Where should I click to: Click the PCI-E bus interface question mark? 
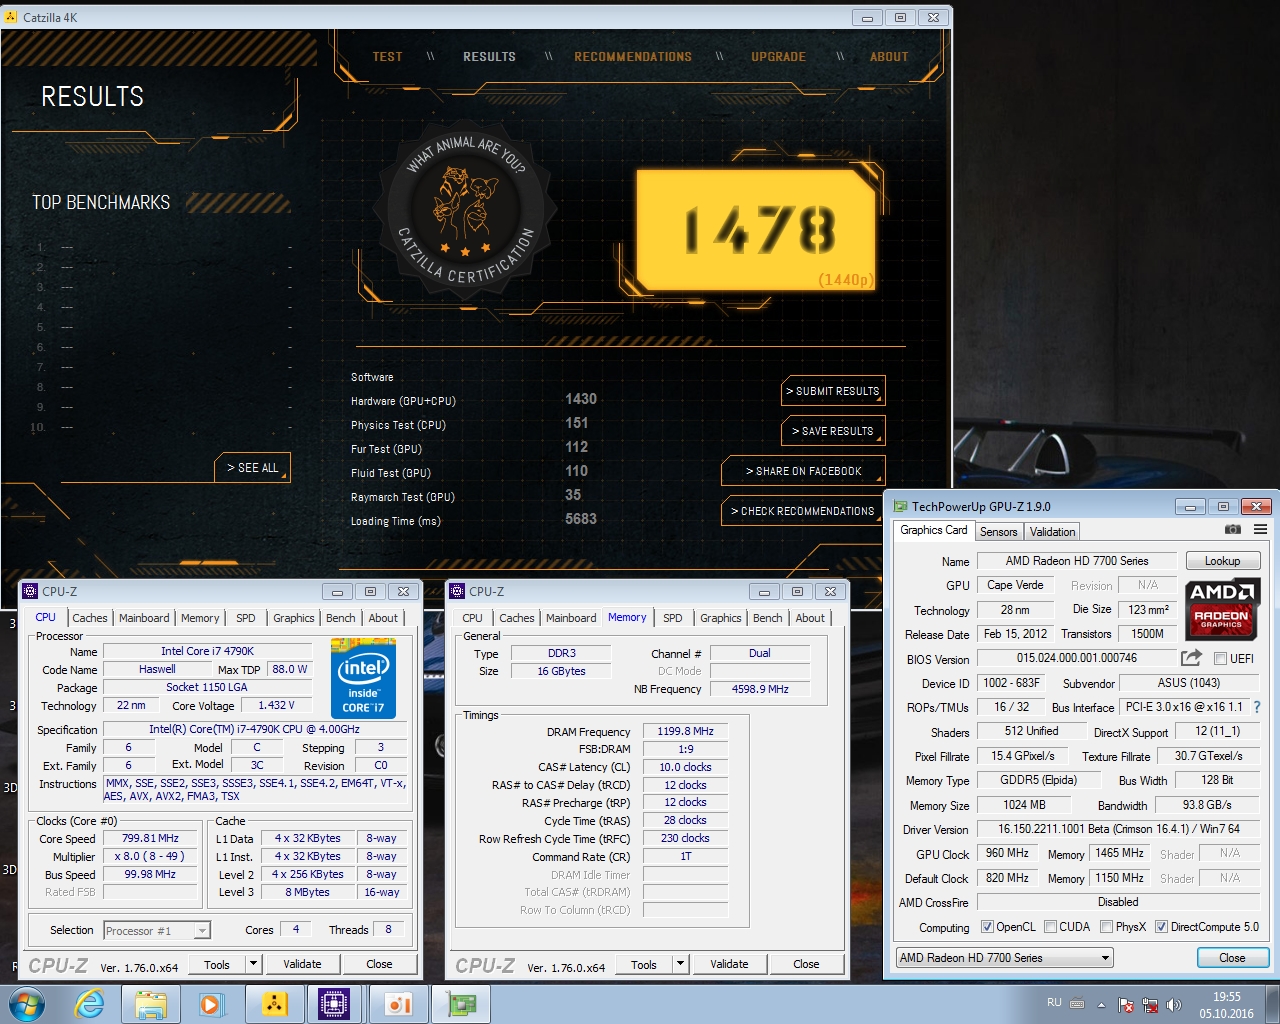coord(1257,707)
